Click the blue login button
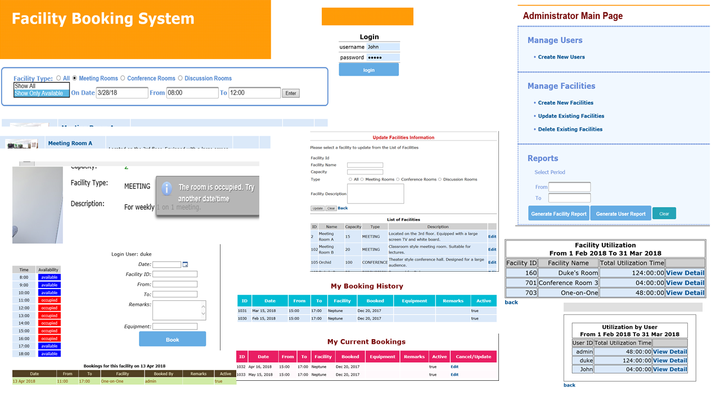This screenshot has height=405, width=720. (369, 70)
